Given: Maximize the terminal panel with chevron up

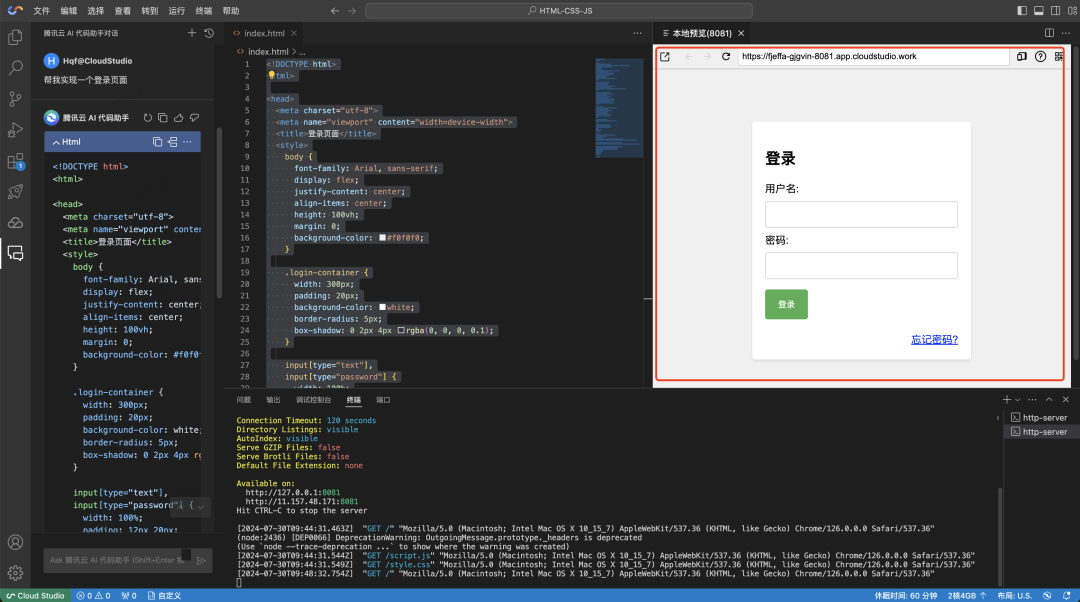Looking at the screenshot, I should [1049, 399].
